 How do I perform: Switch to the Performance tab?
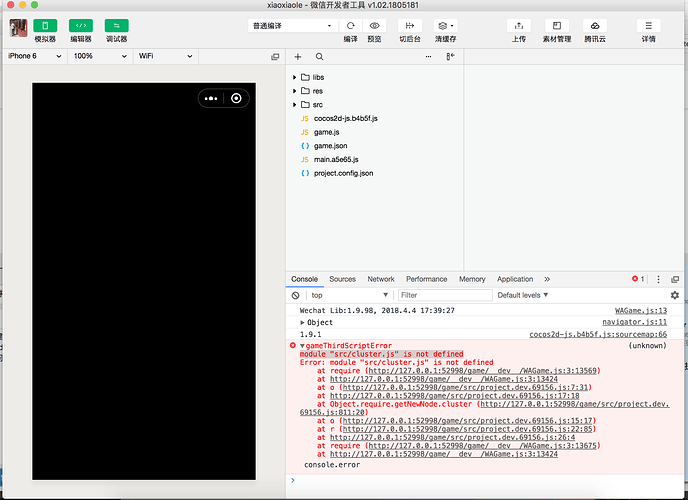[x=426, y=279]
